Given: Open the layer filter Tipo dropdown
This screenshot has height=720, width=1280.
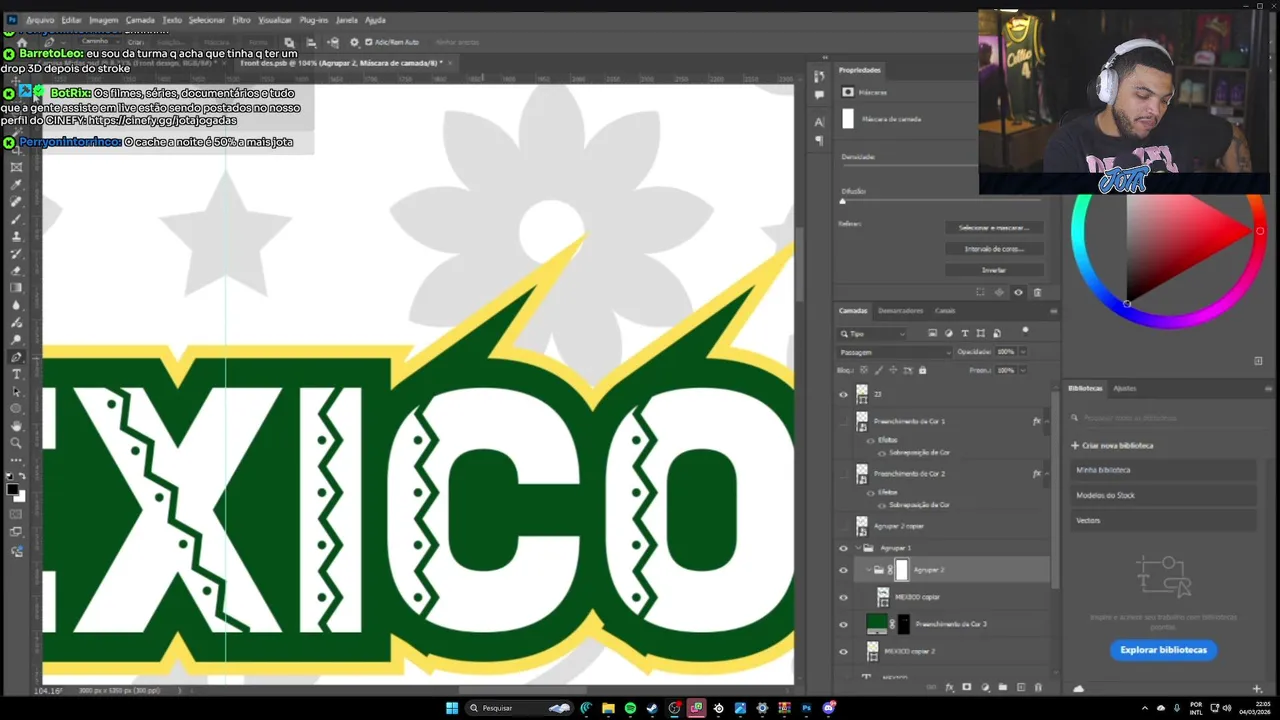Looking at the screenshot, I should coord(872,334).
